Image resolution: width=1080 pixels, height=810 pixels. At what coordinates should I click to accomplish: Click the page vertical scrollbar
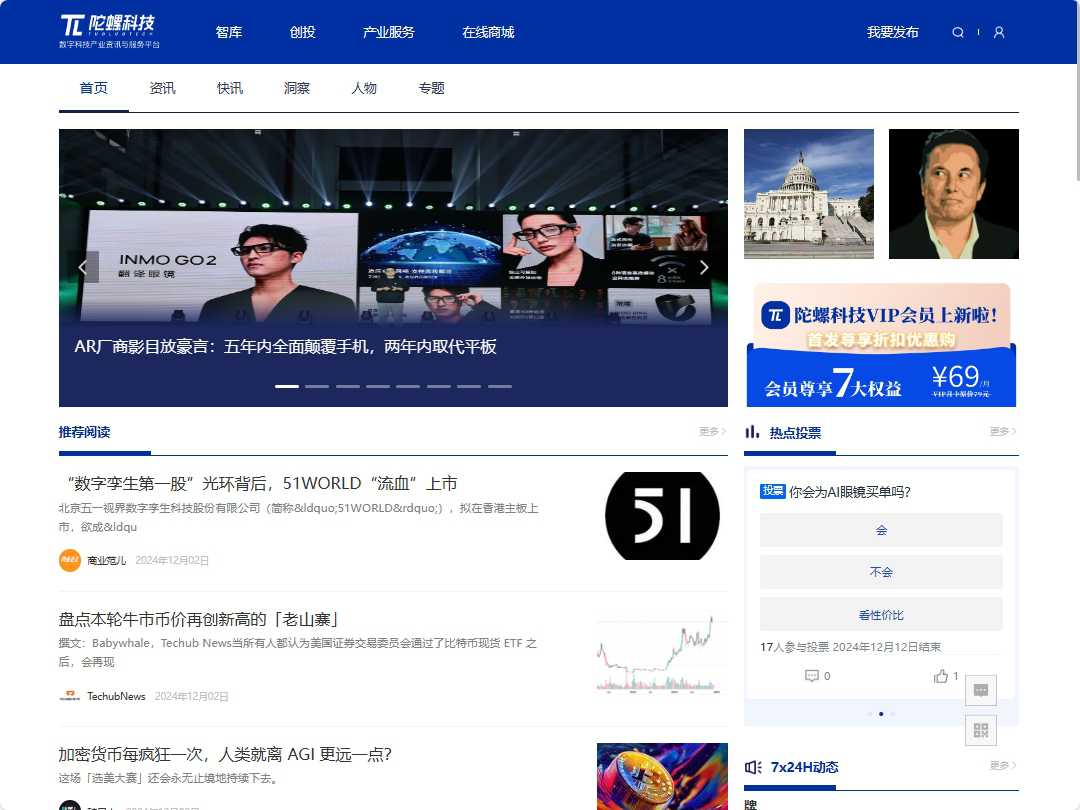pos(1077,90)
